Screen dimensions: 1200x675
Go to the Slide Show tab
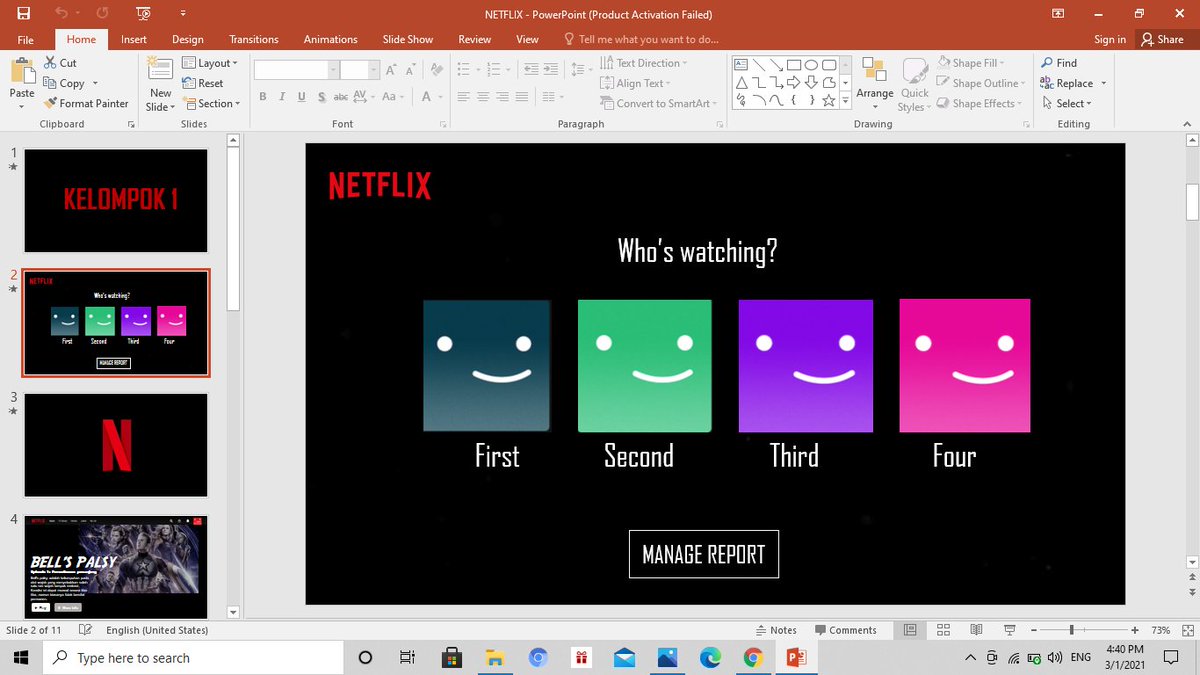(408, 39)
